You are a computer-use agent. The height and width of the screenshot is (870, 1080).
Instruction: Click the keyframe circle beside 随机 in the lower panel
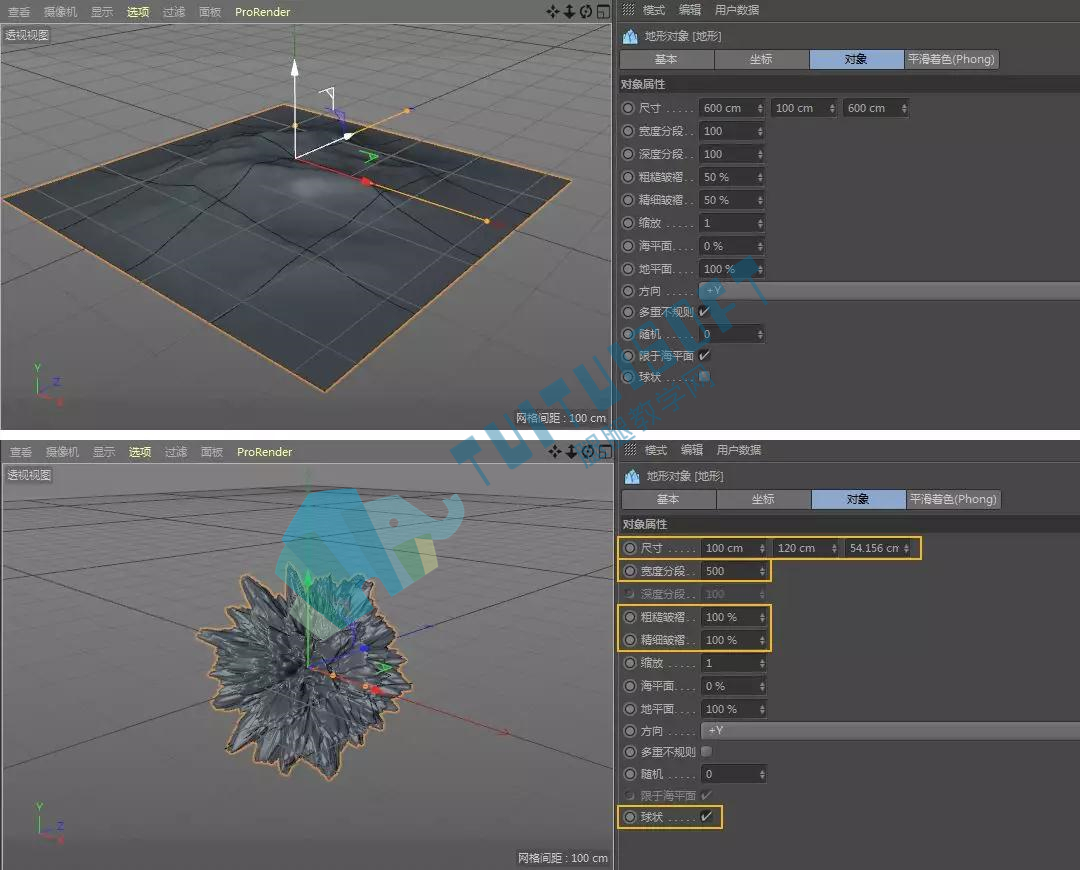(x=630, y=774)
